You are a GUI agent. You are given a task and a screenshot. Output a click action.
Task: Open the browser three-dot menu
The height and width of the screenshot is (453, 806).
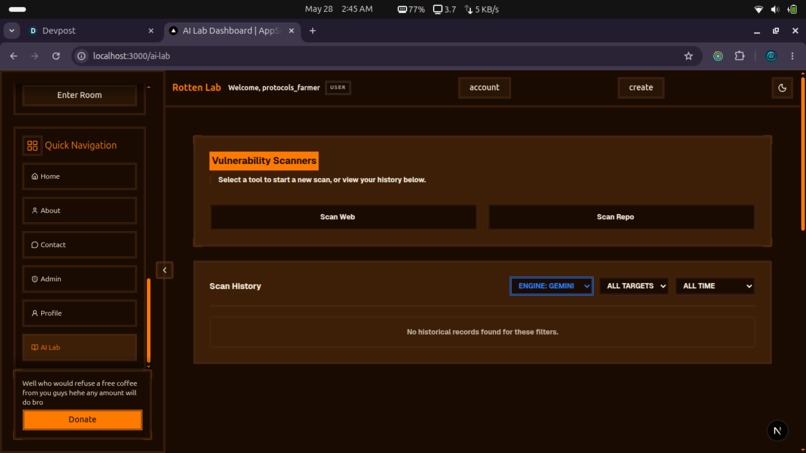[792, 56]
